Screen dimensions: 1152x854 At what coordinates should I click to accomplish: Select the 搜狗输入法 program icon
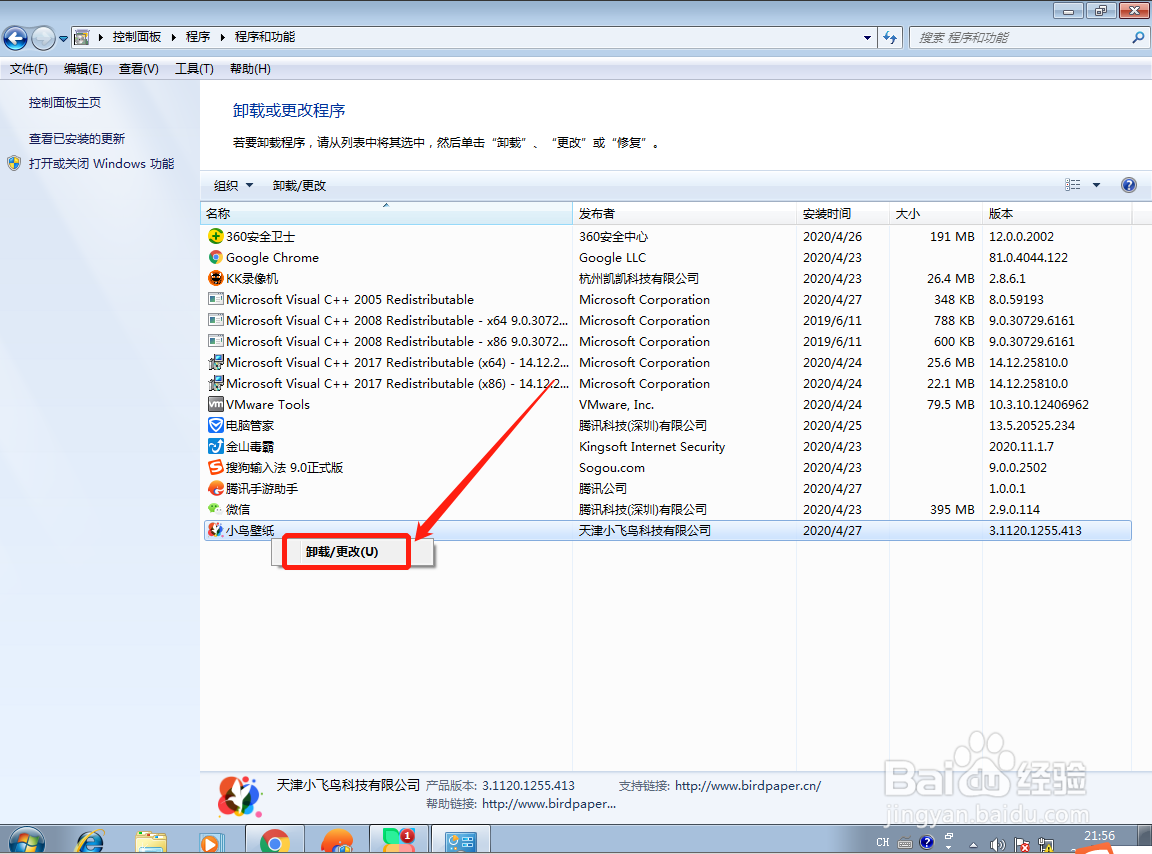click(215, 467)
